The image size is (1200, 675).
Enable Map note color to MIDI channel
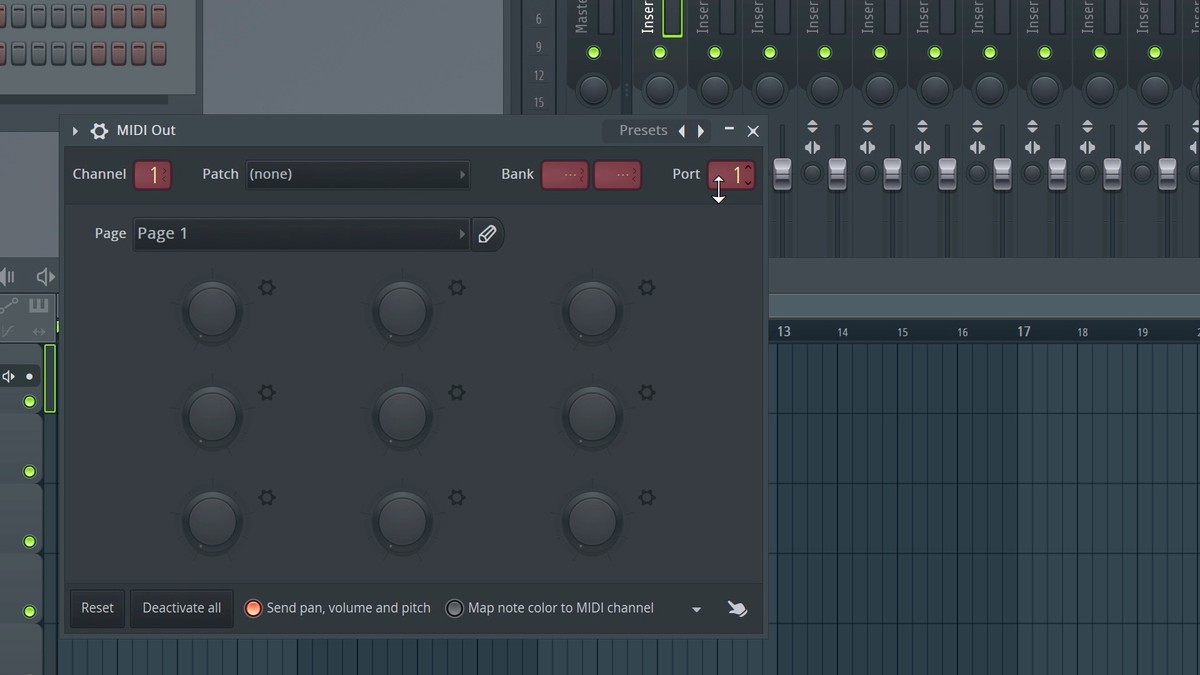[455, 608]
